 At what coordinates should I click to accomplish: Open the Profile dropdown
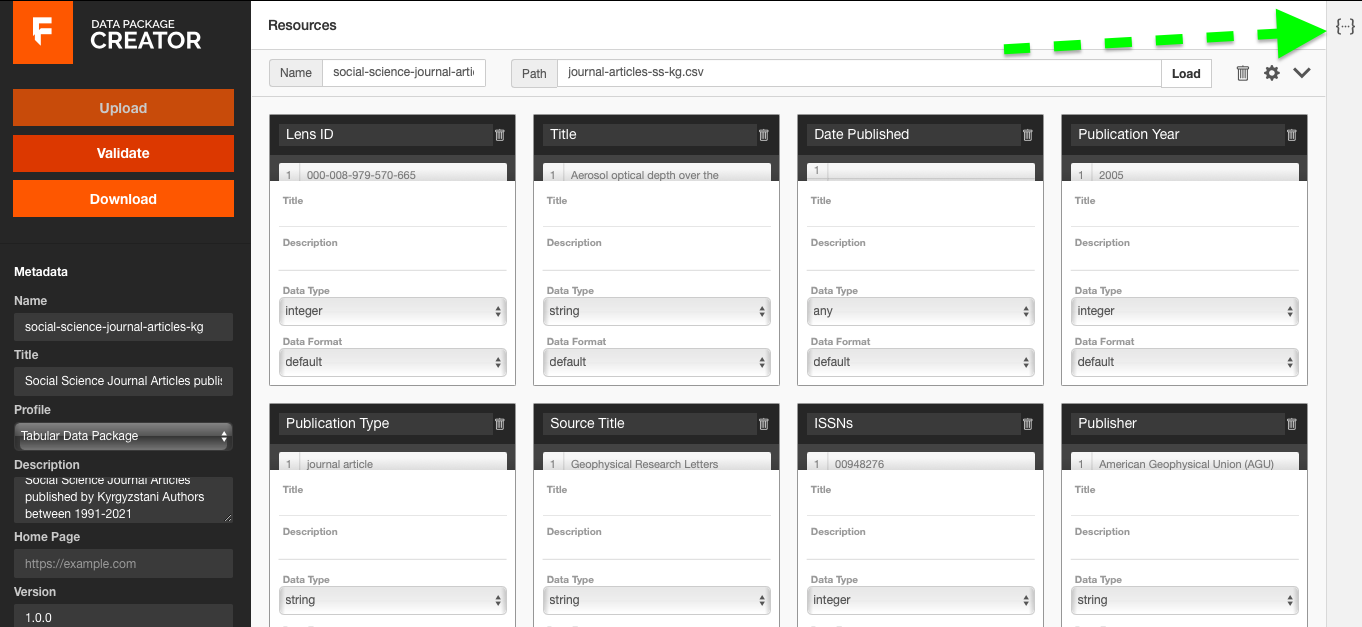pos(122,435)
